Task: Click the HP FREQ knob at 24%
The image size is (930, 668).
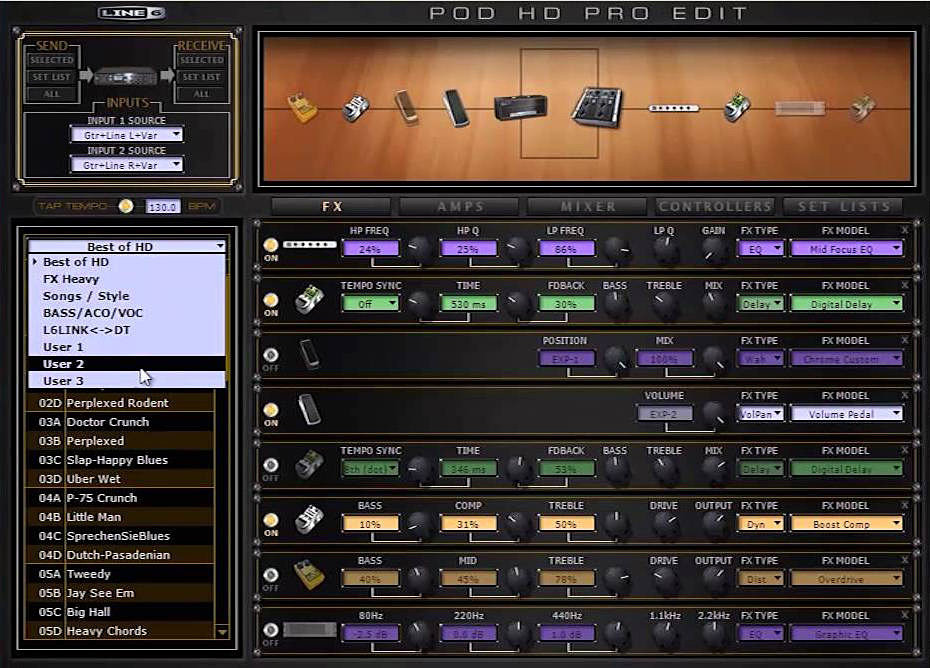Action: click(420, 249)
